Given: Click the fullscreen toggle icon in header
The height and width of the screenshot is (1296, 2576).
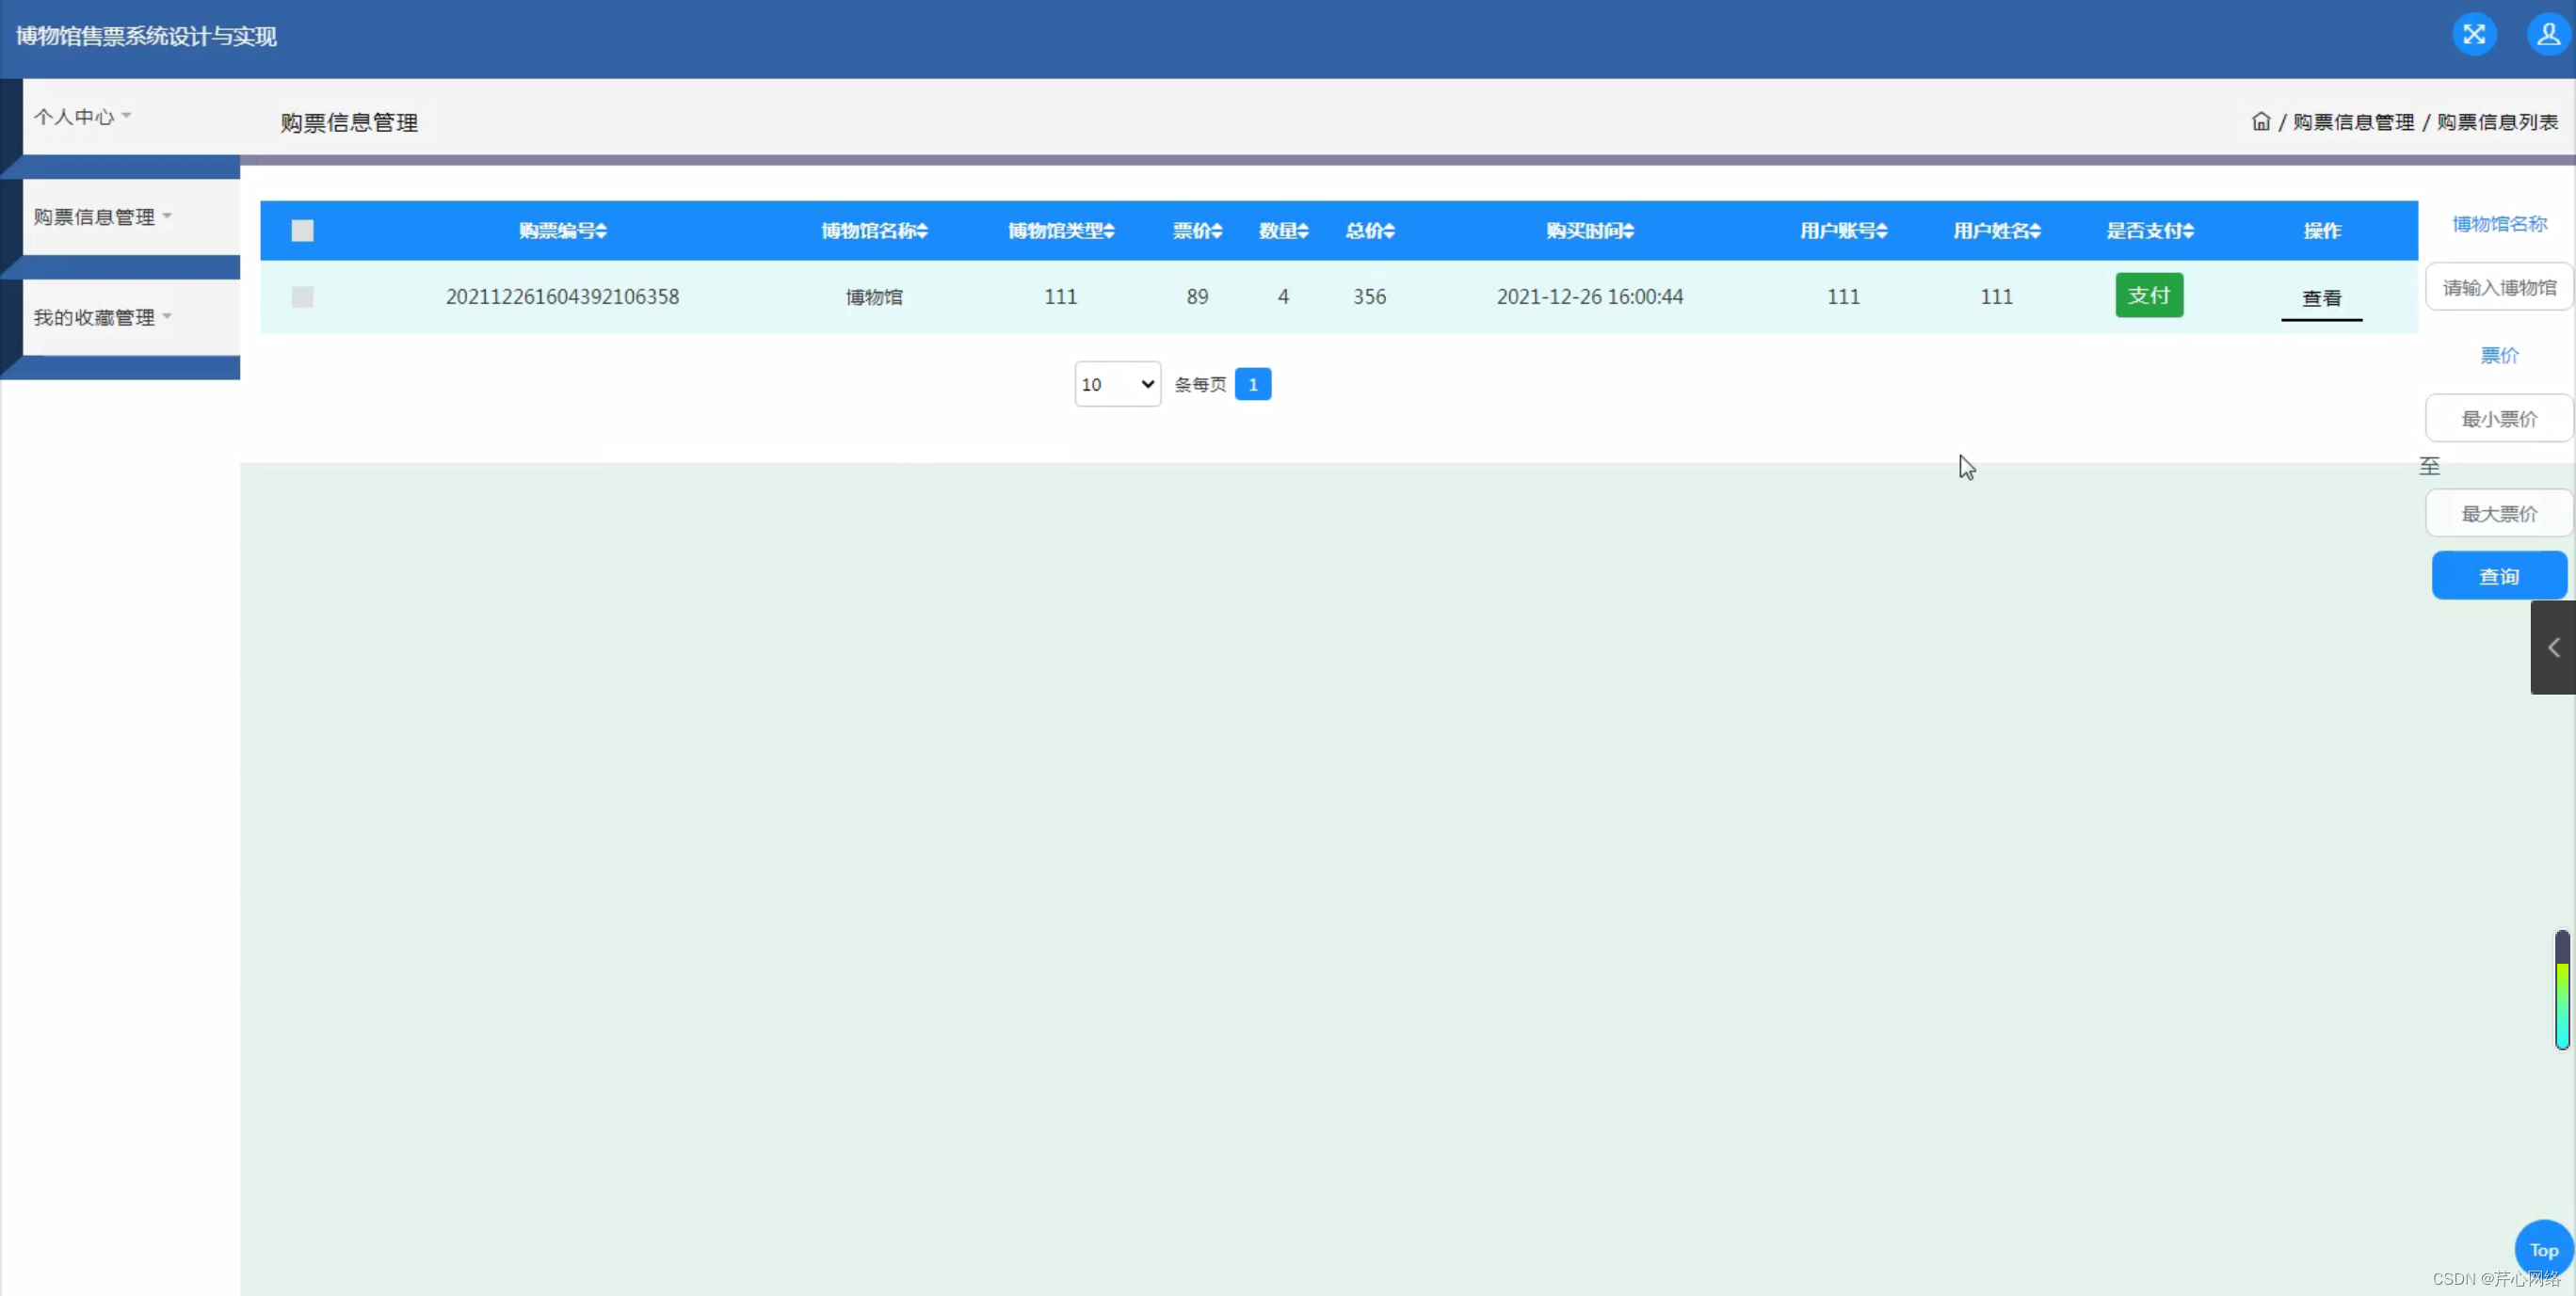Looking at the screenshot, I should pyautogui.click(x=2473, y=35).
